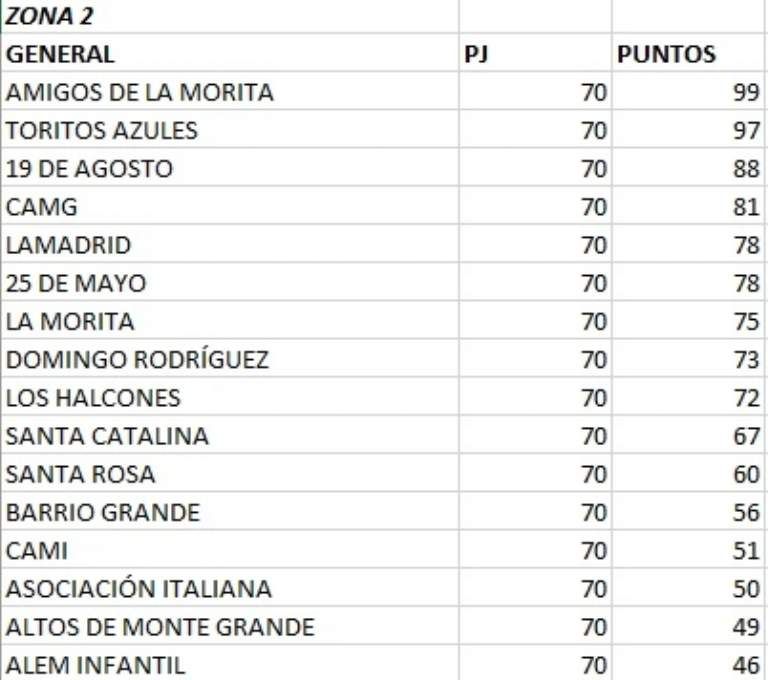Click the DOMINGO RODRÍGUEZ cell
Image resolution: width=768 pixels, height=680 pixels.
137,360
